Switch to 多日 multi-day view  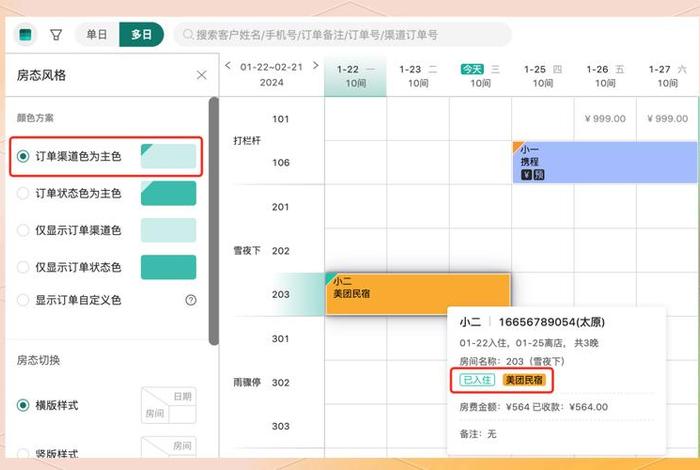tap(142, 34)
